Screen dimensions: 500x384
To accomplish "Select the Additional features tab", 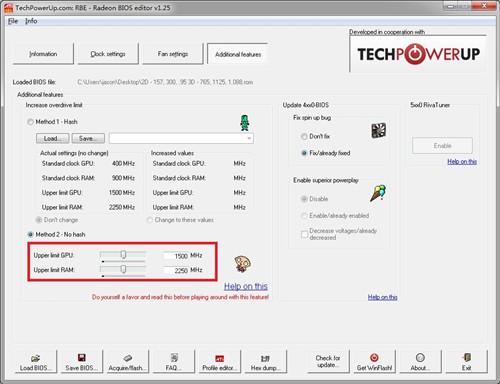I will coord(238,54).
